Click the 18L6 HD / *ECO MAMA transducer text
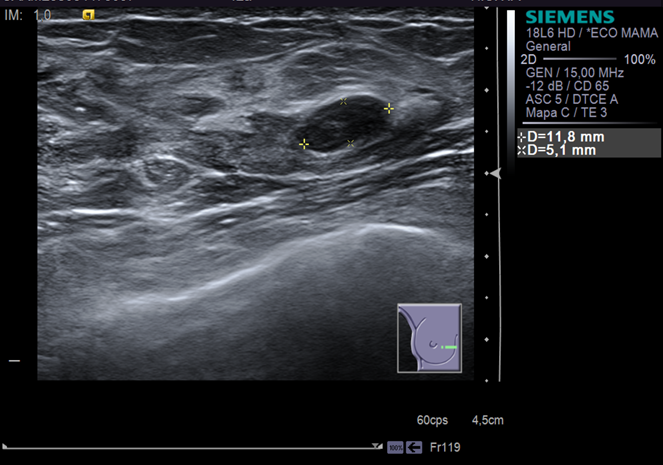663x465 pixels. tap(592, 33)
